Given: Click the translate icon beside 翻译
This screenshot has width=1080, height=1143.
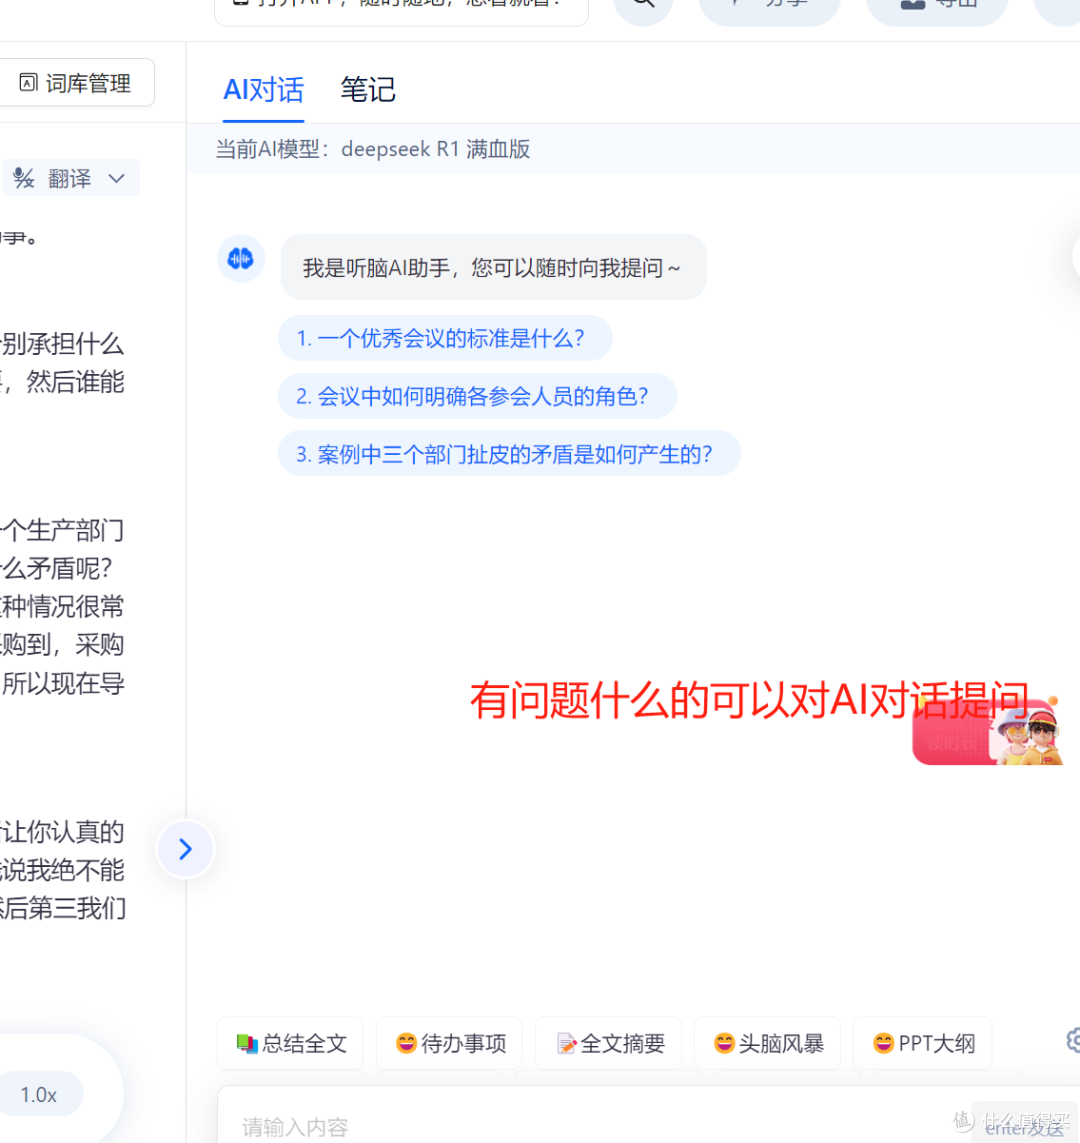Looking at the screenshot, I should [24, 178].
